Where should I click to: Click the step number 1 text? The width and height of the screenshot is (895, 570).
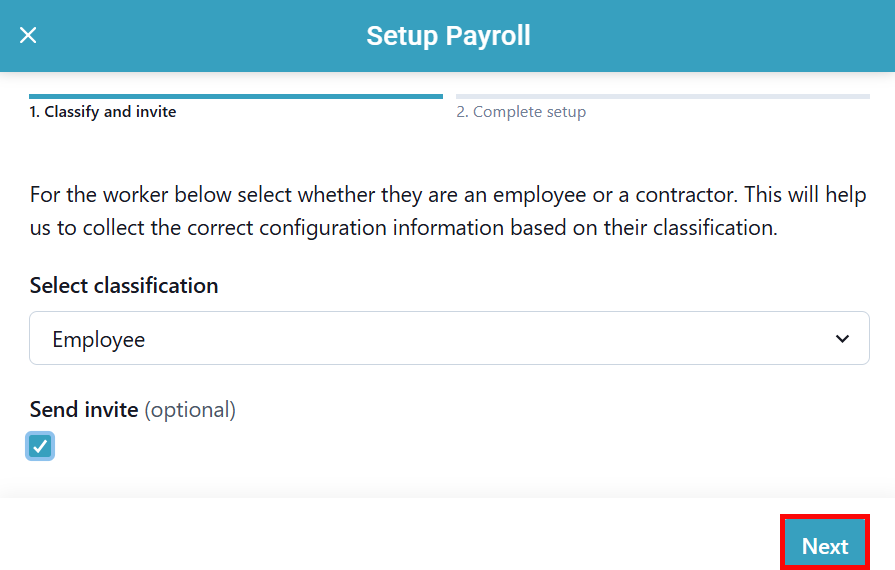pos(34,112)
